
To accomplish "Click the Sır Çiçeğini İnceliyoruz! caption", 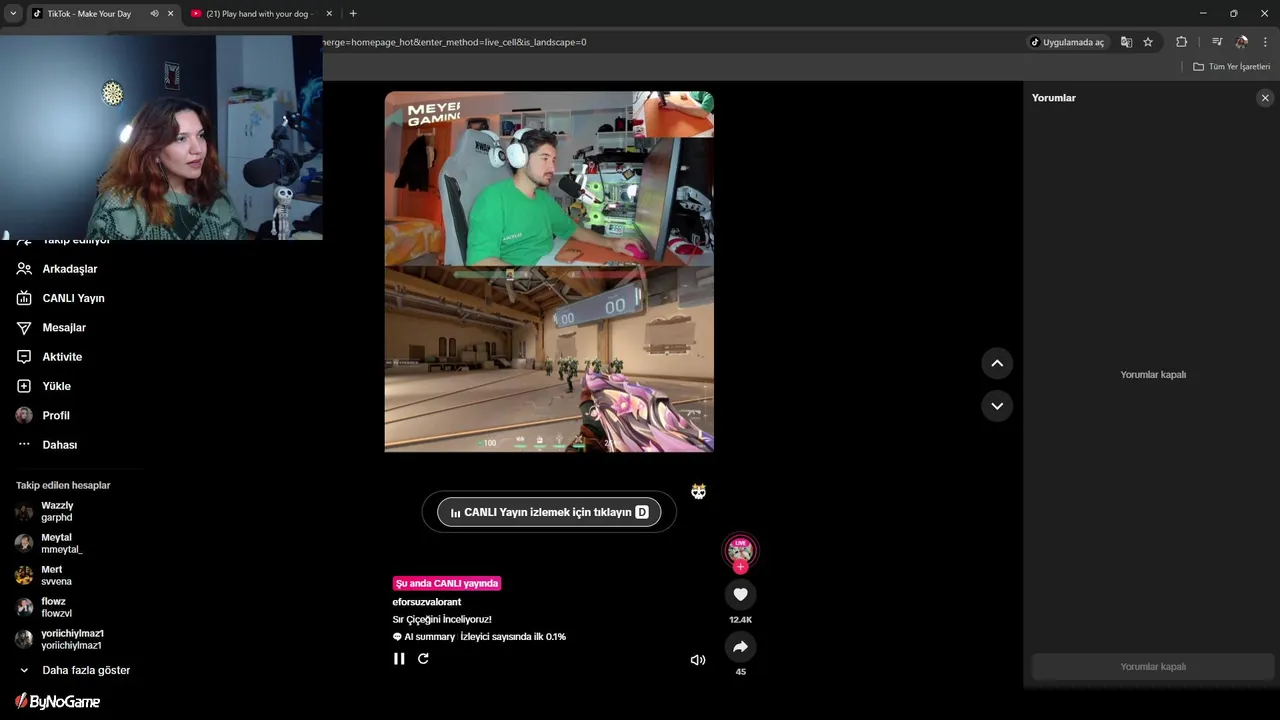I will pyautogui.click(x=442, y=620).
